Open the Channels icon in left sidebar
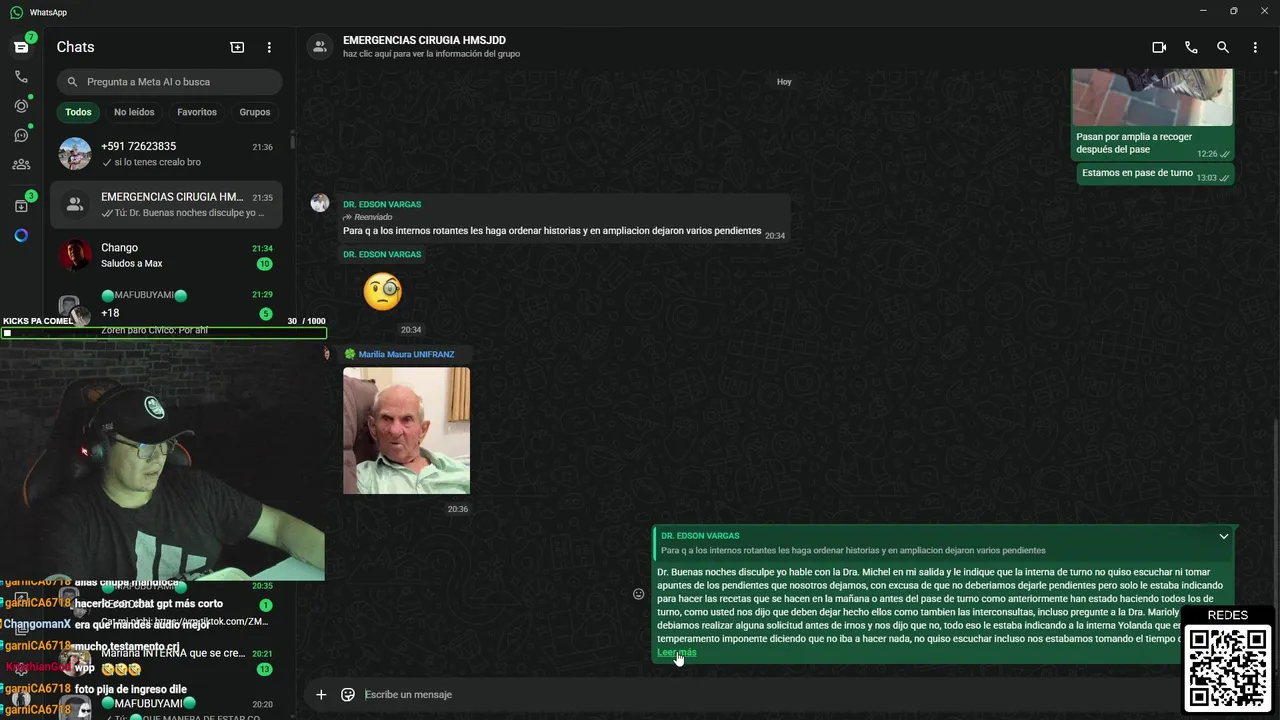Viewport: 1280px width, 720px height. 21,135
